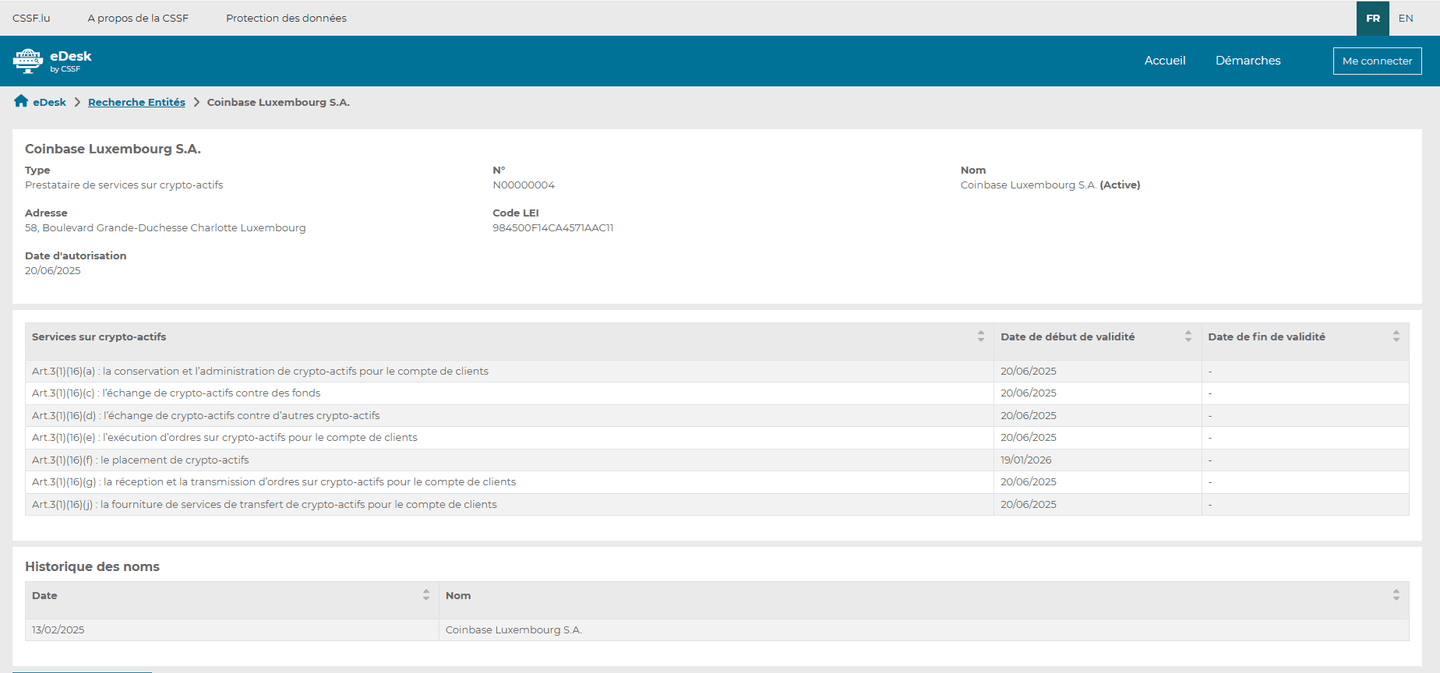Sort by Date de début de validité arrows

click(1188, 337)
